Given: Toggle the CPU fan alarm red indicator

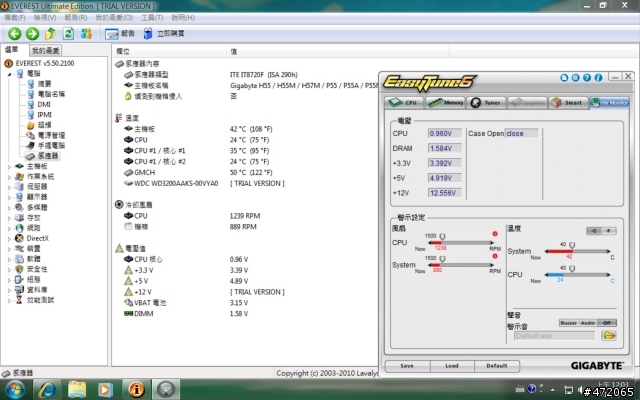Looking at the screenshot, I should tap(495, 234).
